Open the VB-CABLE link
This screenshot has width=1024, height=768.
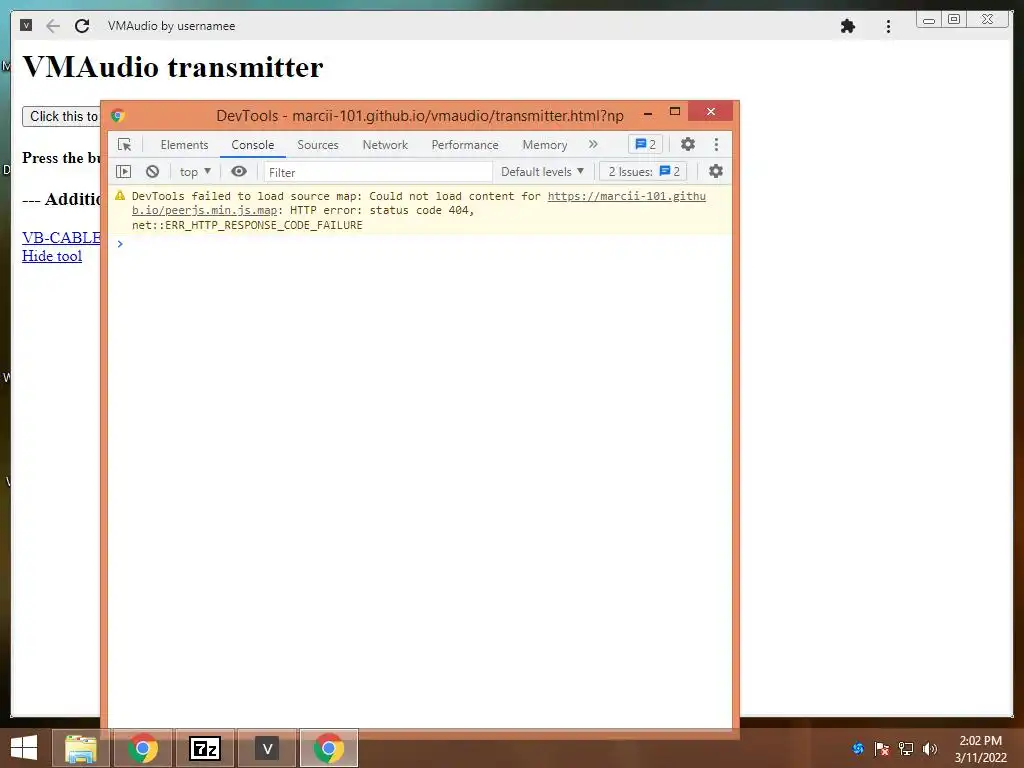(x=61, y=238)
